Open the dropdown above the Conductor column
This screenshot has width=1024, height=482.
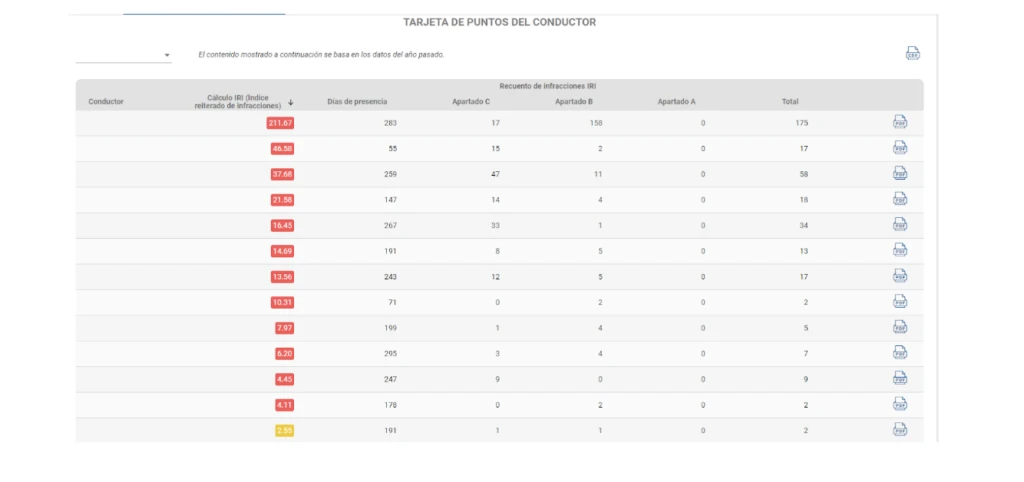(124, 56)
